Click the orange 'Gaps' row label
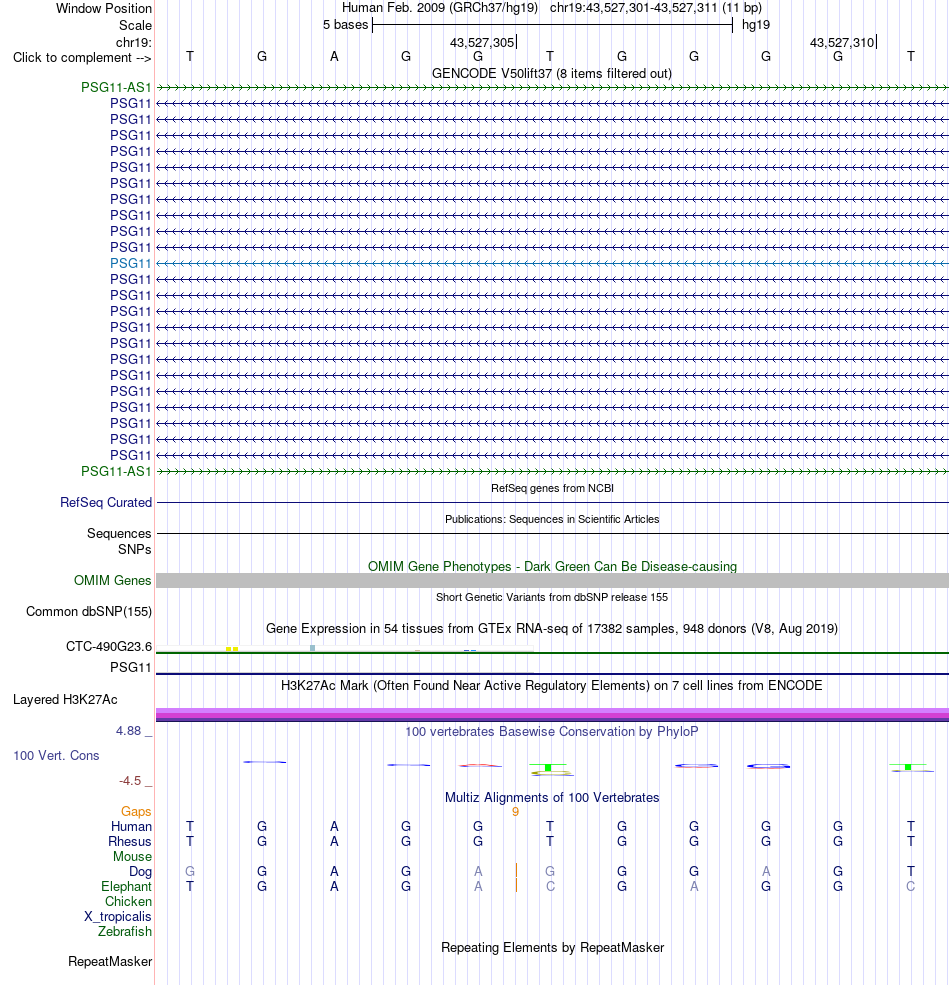The width and height of the screenshot is (950, 985). coord(136,812)
